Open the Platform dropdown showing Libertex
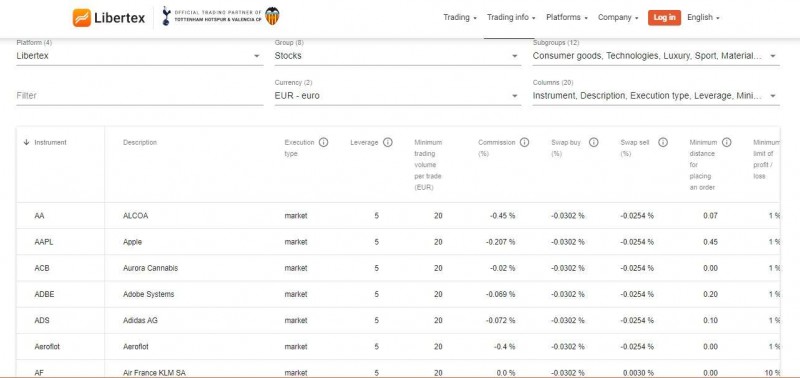The image size is (800, 378). [140, 56]
